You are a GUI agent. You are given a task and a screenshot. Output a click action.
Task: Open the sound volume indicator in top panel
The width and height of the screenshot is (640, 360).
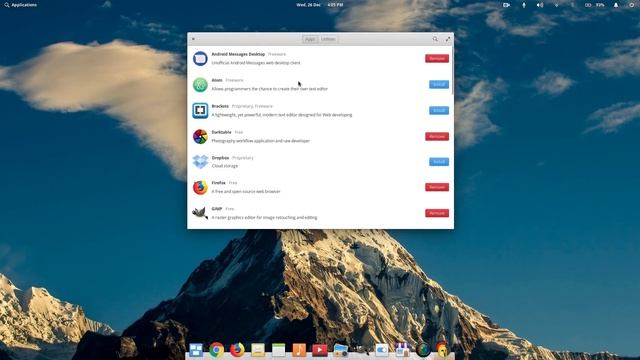click(540, 5)
